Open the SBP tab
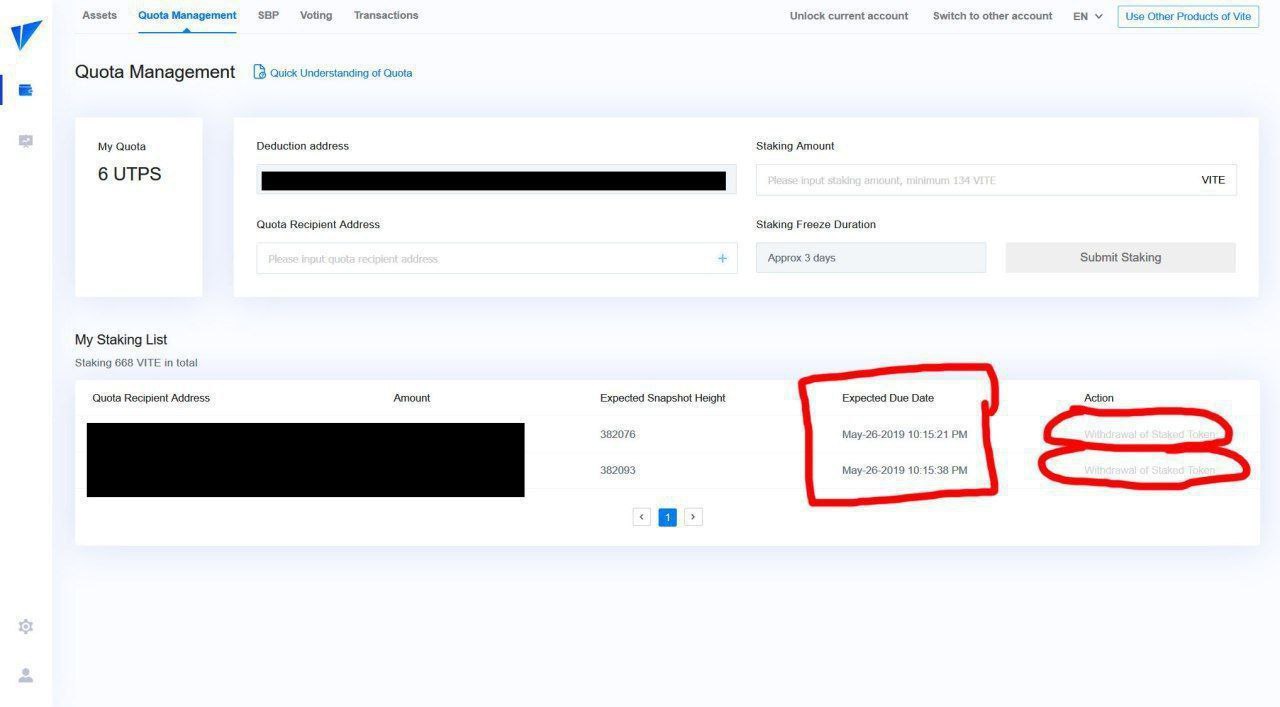This screenshot has height=707, width=1280. point(268,15)
